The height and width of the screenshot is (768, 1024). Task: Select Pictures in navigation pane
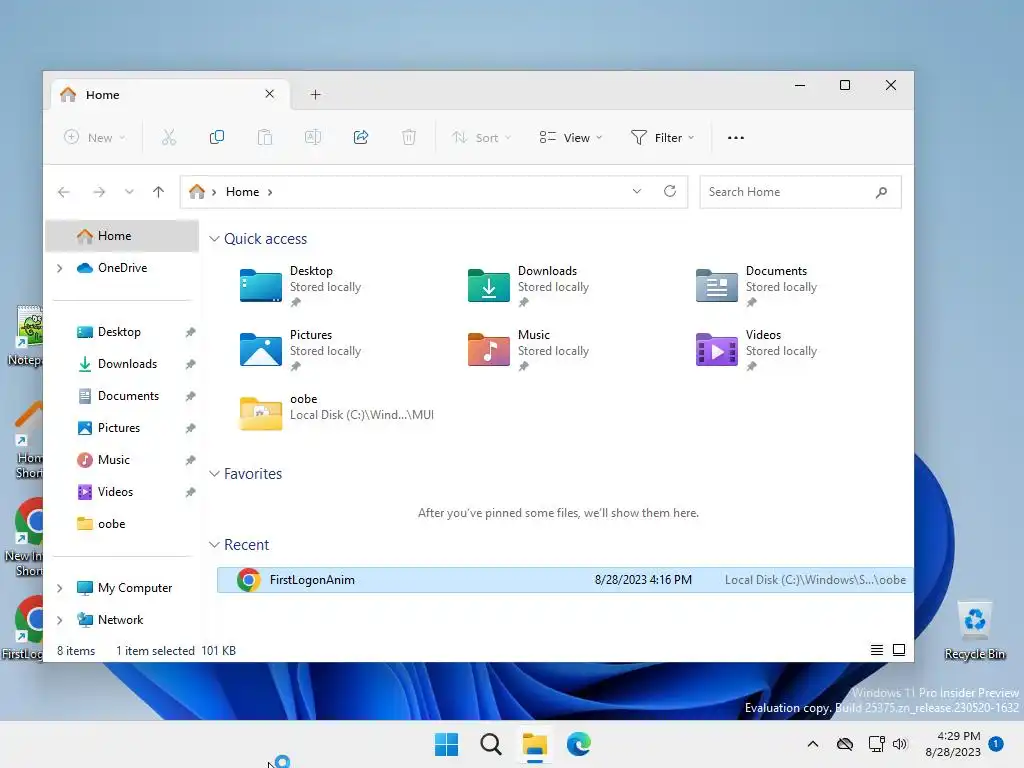(x=122, y=428)
